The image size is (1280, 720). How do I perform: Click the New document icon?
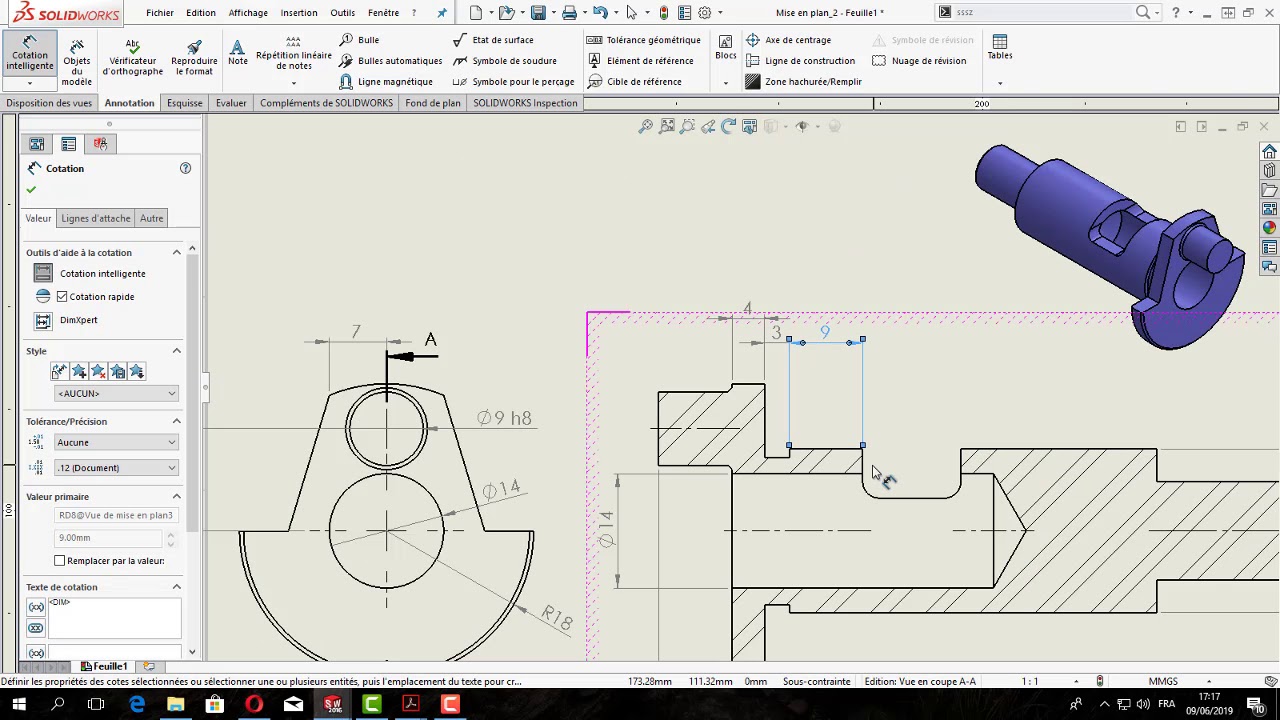[x=475, y=13]
